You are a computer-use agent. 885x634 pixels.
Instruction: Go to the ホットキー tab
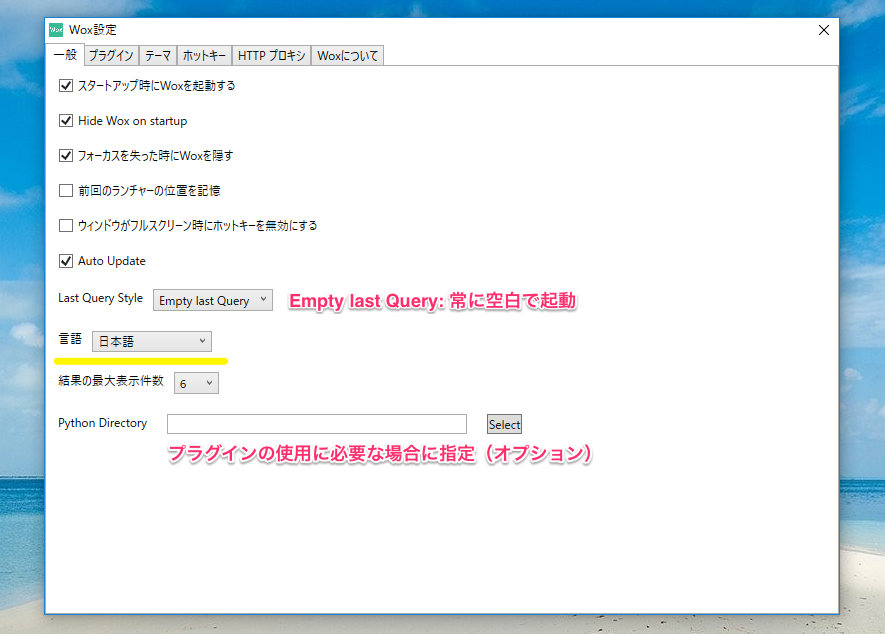click(204, 55)
